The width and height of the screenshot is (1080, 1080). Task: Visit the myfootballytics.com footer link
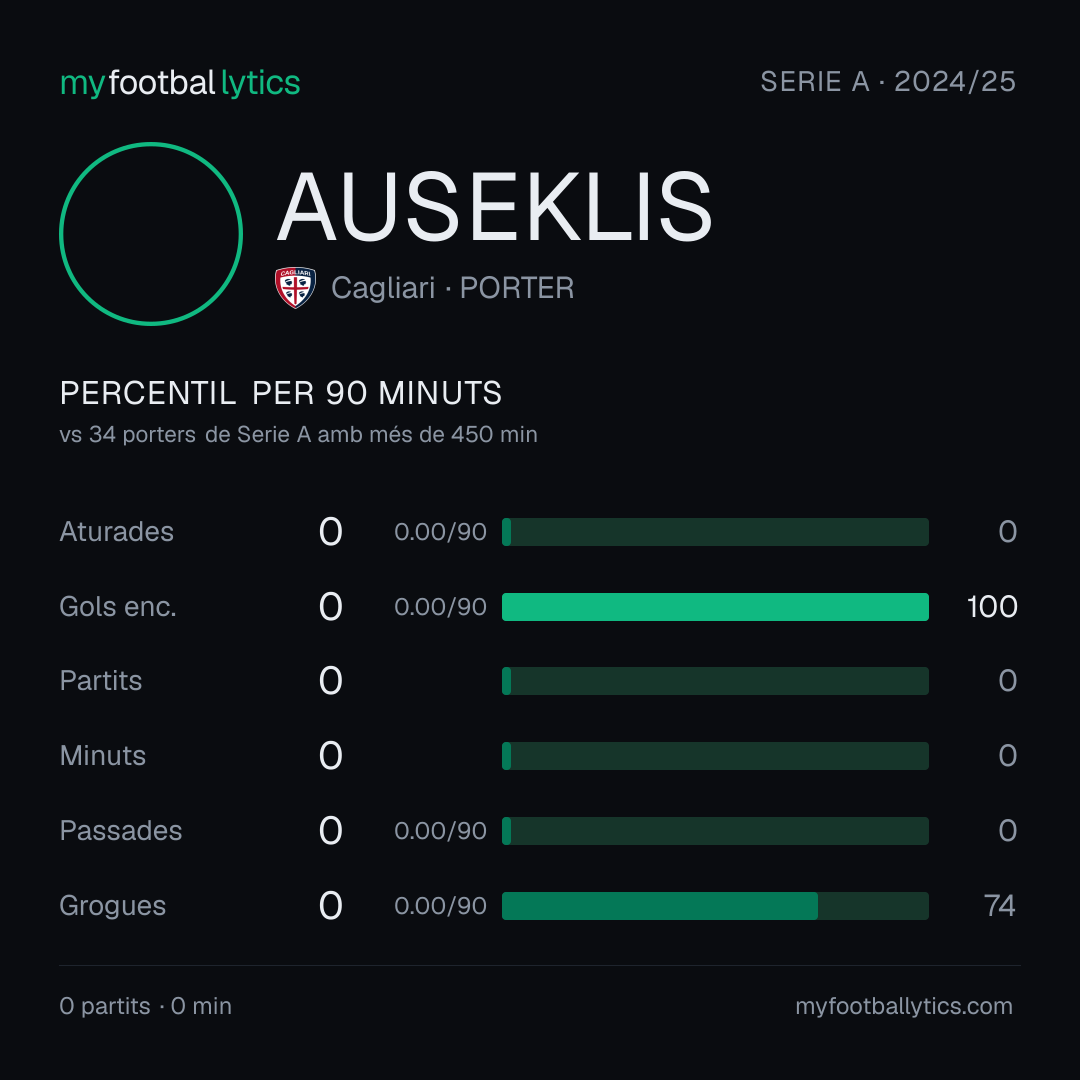904,1006
